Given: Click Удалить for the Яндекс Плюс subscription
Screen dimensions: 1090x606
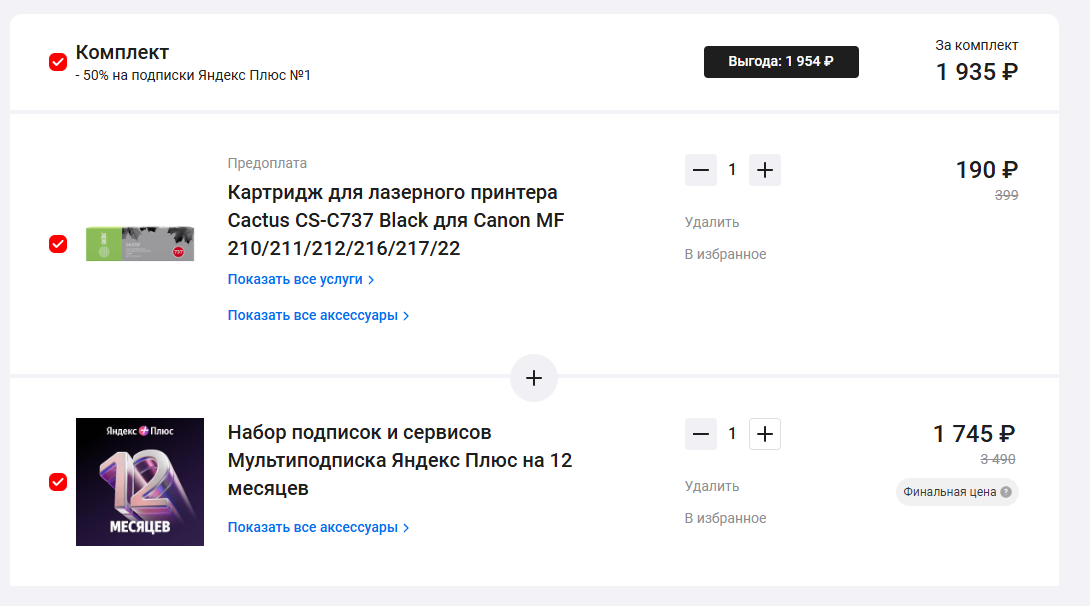Looking at the screenshot, I should tap(712, 486).
